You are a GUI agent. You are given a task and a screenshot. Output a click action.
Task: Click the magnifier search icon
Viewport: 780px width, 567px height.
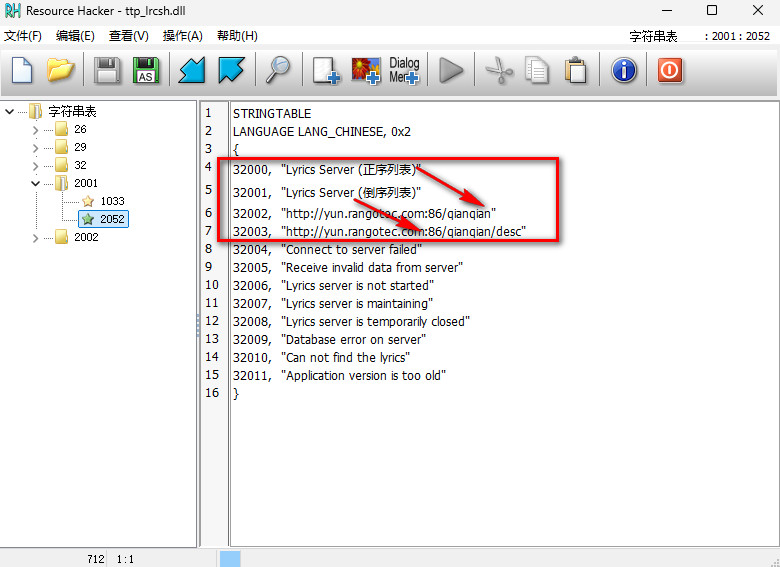277,70
